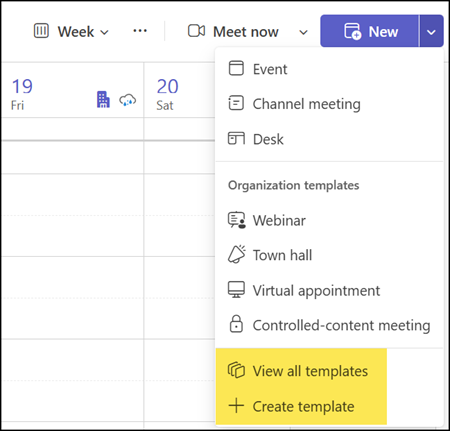450x431 pixels.
Task: Choose Channel meeting from the menu
Action: click(x=329, y=104)
